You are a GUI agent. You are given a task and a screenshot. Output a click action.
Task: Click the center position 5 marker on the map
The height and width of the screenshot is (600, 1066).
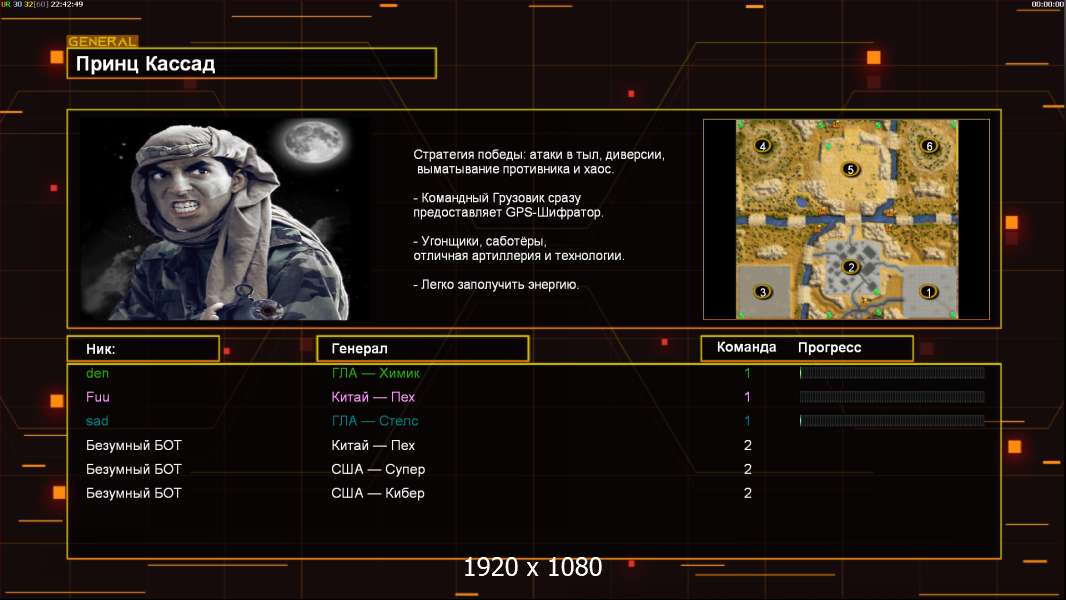[851, 169]
